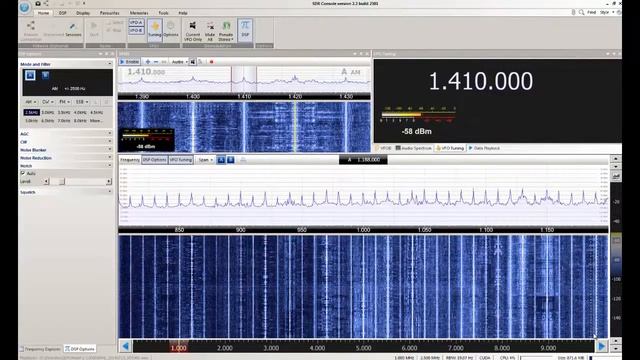Click the large 1.410.000 frequency display
This screenshot has width=640, height=360.
pos(480,81)
